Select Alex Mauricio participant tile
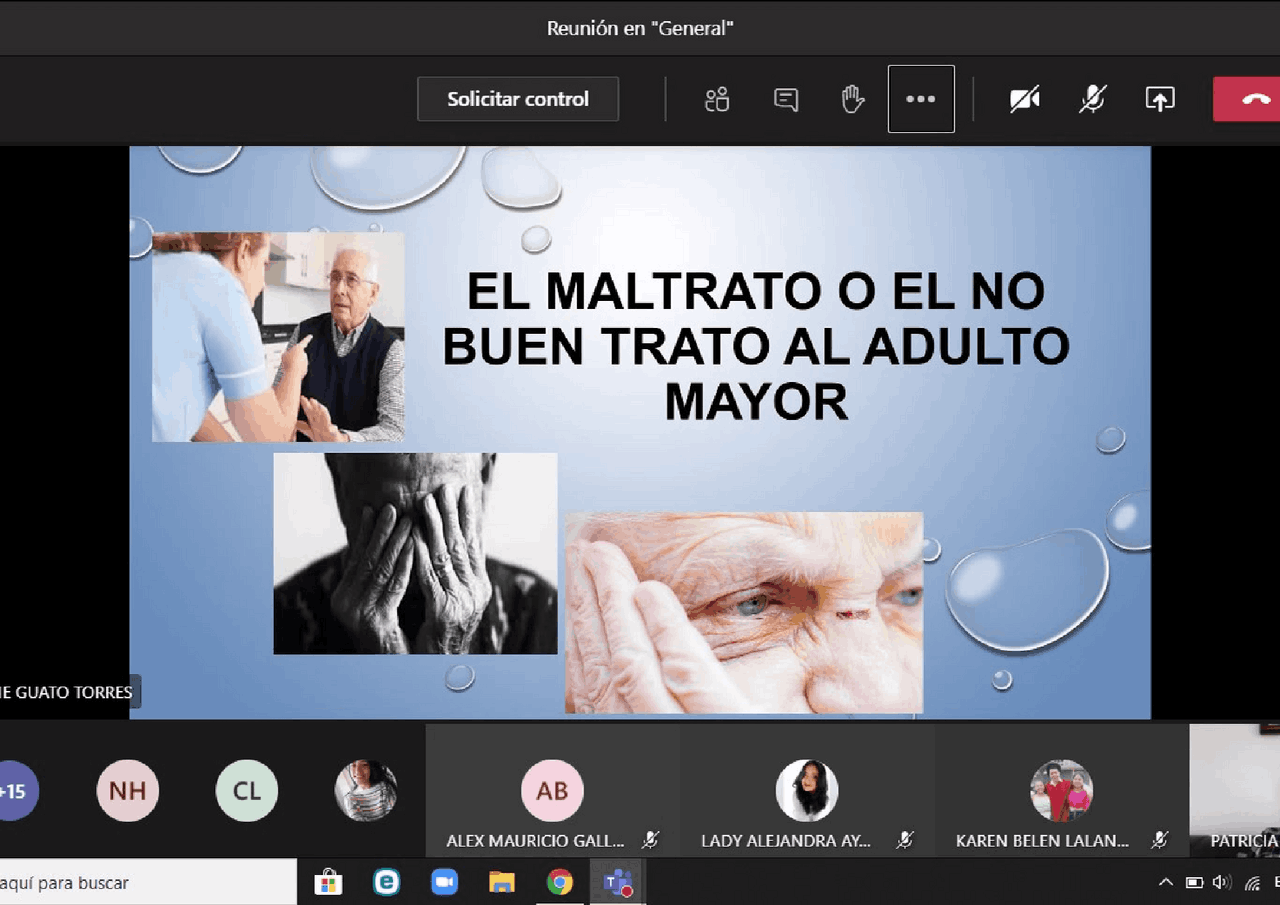 (x=552, y=791)
